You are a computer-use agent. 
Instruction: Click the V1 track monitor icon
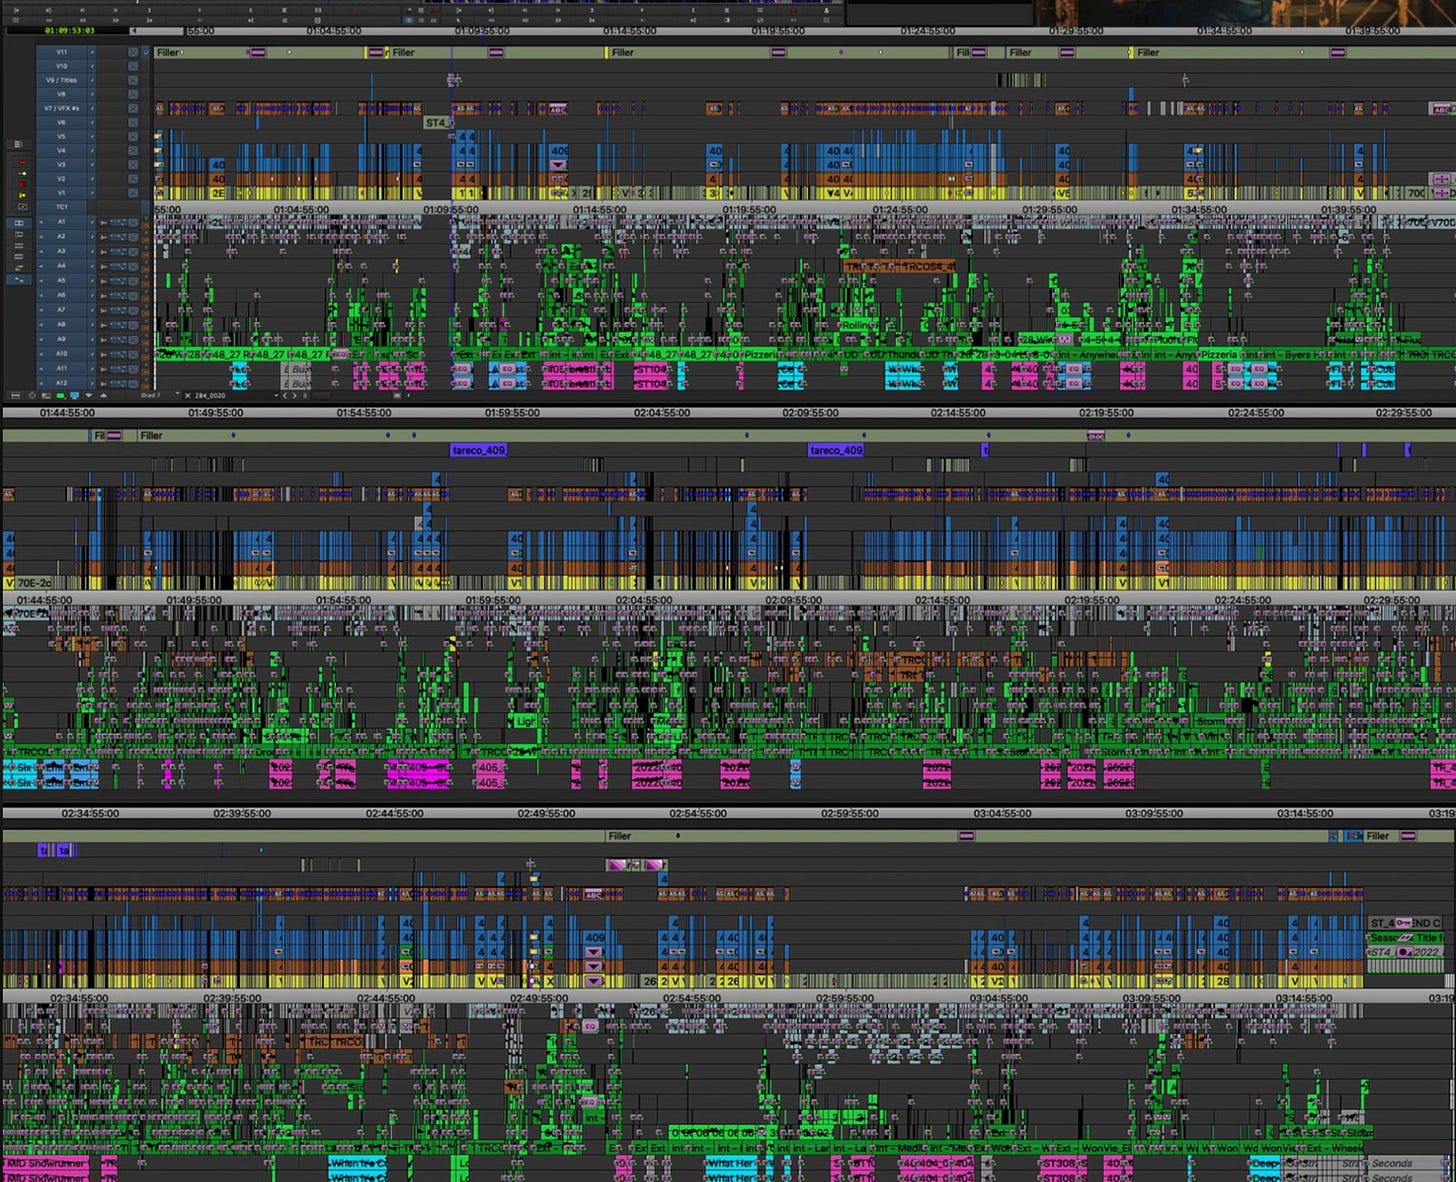133,193
